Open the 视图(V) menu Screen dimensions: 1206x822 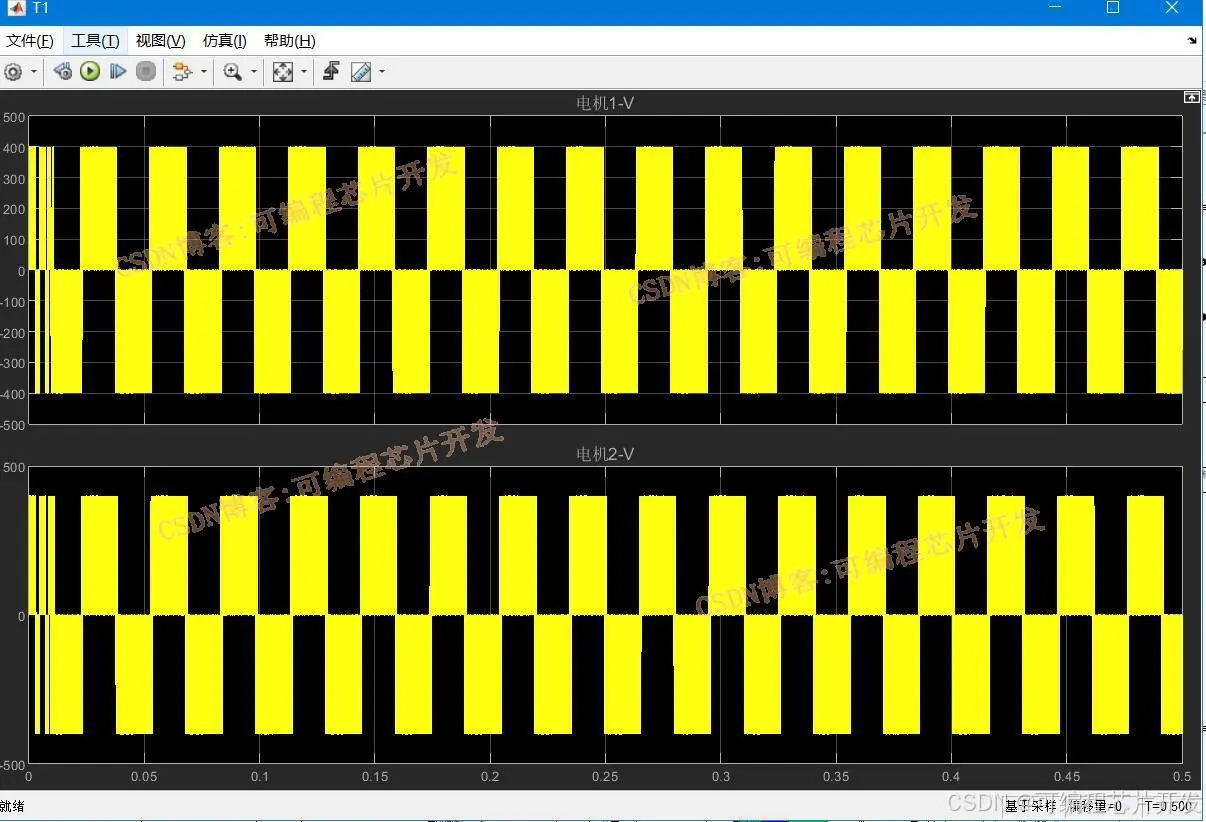tap(161, 41)
